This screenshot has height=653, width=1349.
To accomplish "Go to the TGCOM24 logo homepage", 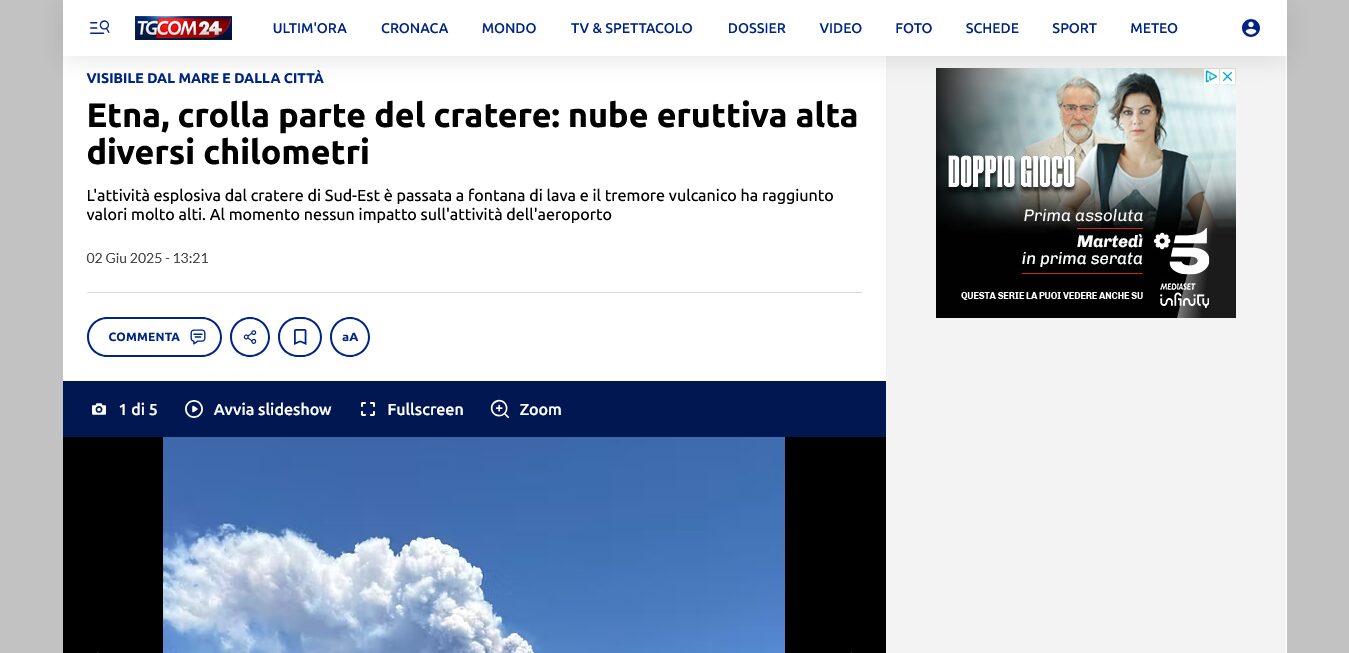I will pyautogui.click(x=183, y=28).
